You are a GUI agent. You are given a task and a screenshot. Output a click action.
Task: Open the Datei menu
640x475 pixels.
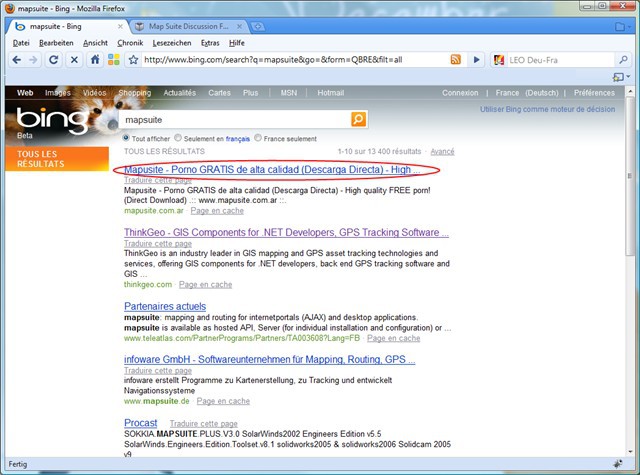pyautogui.click(x=21, y=43)
